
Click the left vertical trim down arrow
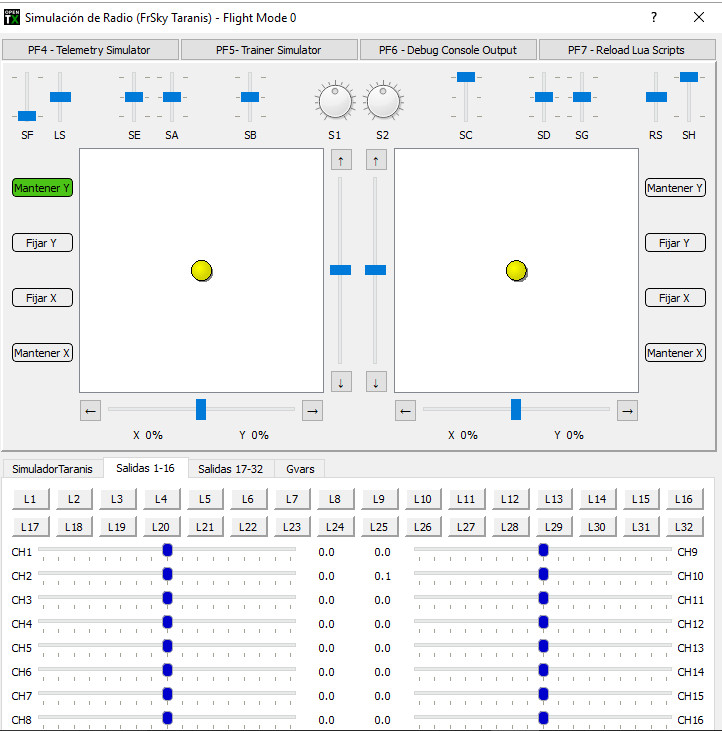341,382
